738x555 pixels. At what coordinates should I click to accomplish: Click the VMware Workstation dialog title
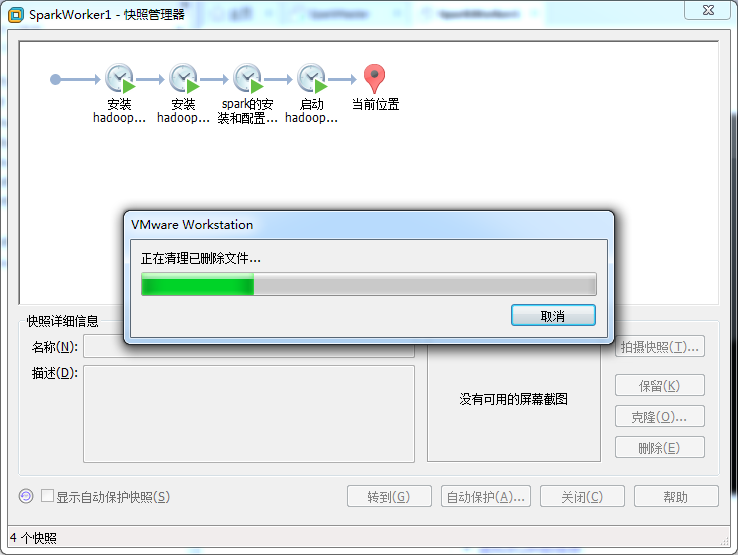192,225
